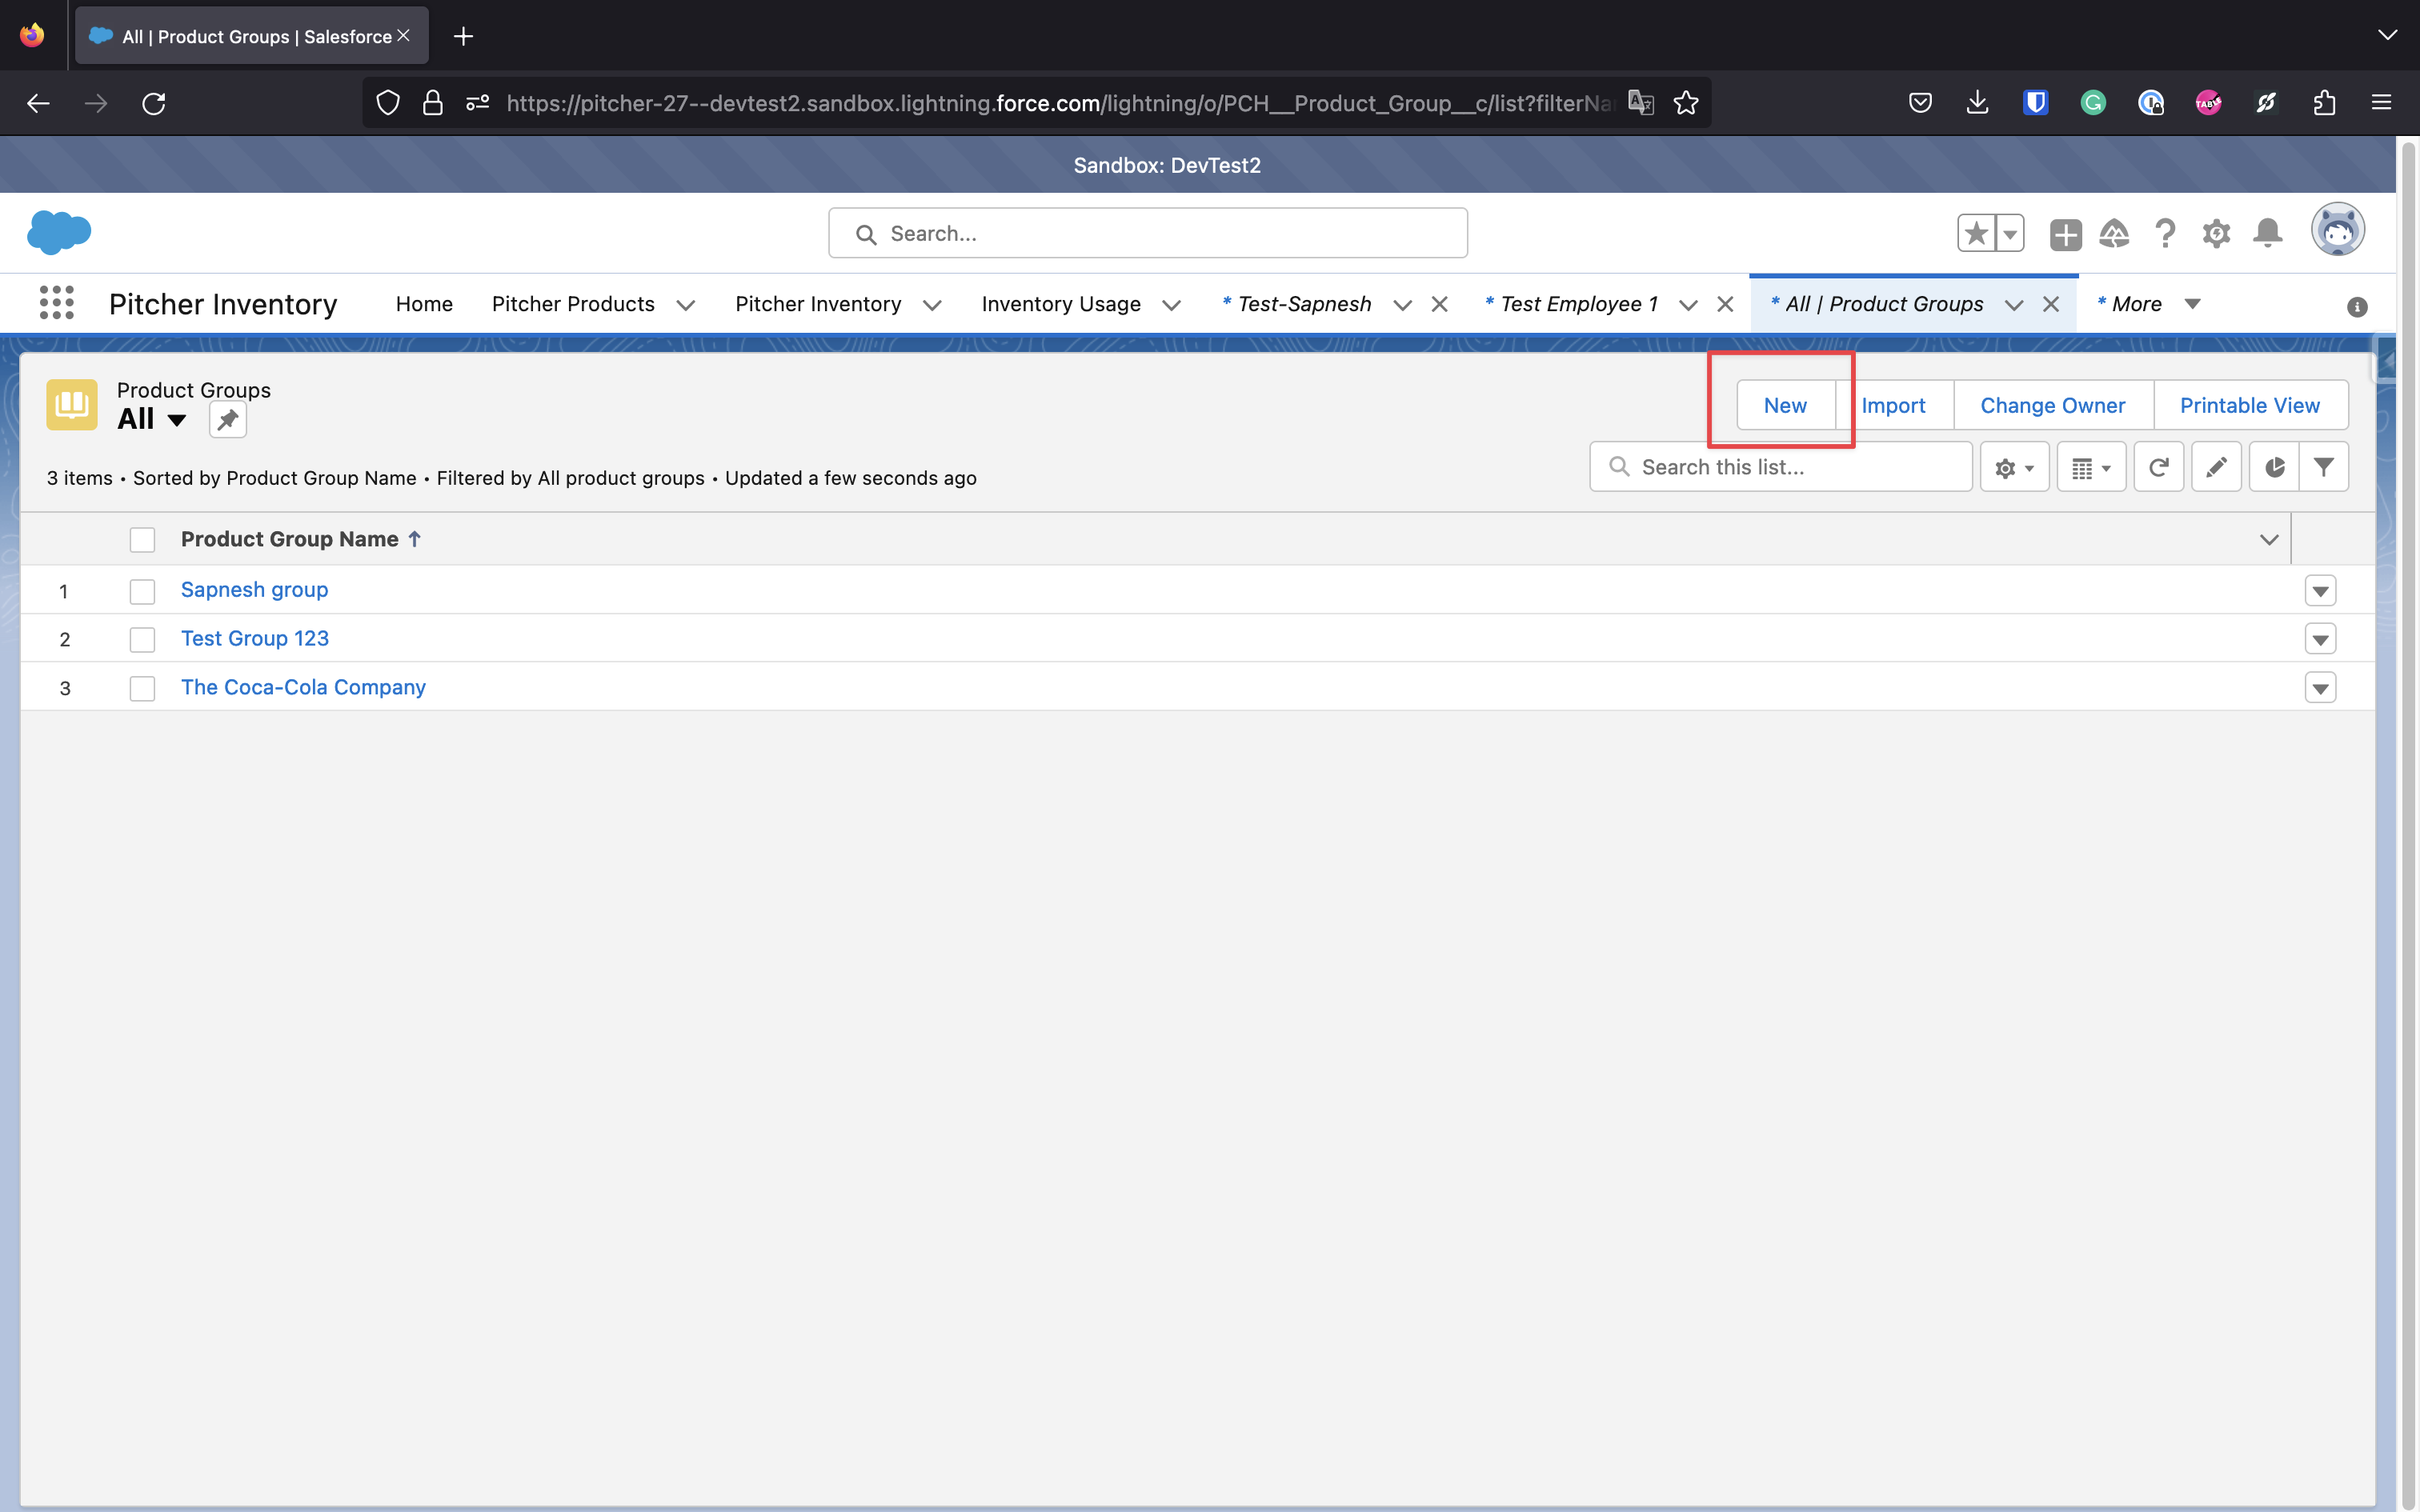The width and height of the screenshot is (2420, 1512).
Task: Click the pencil edit list icon
Action: [x=2216, y=467]
